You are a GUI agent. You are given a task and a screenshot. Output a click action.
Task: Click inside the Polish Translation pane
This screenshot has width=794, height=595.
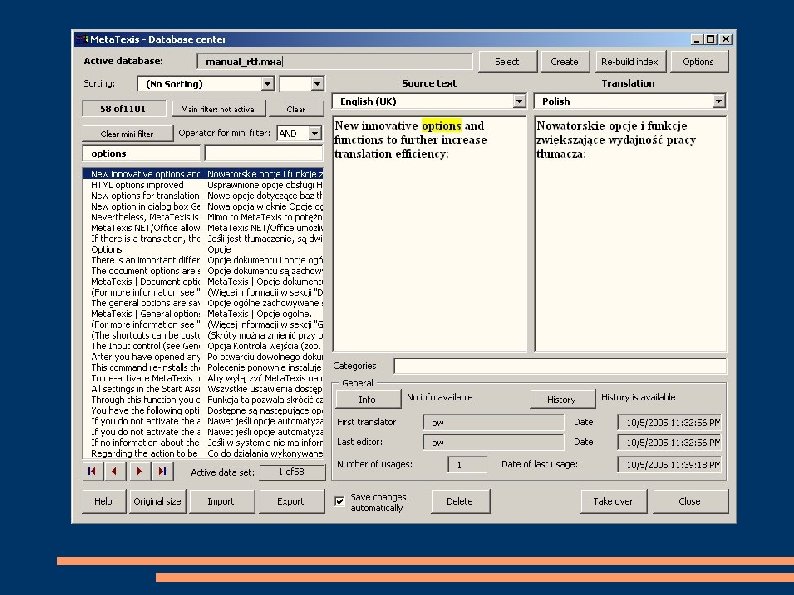click(630, 233)
